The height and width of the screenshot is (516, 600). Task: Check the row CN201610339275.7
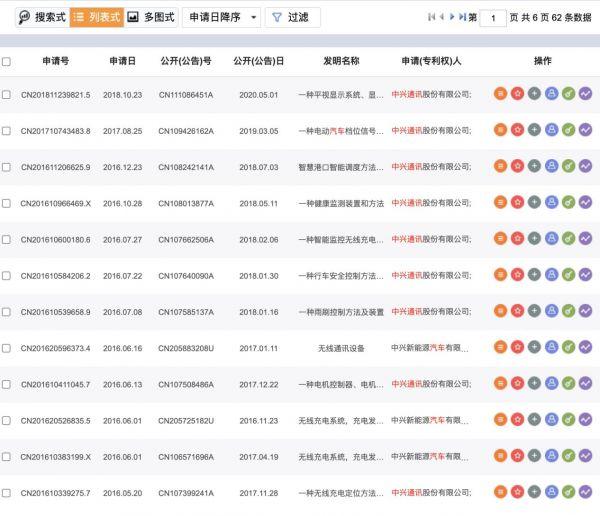click(6, 493)
